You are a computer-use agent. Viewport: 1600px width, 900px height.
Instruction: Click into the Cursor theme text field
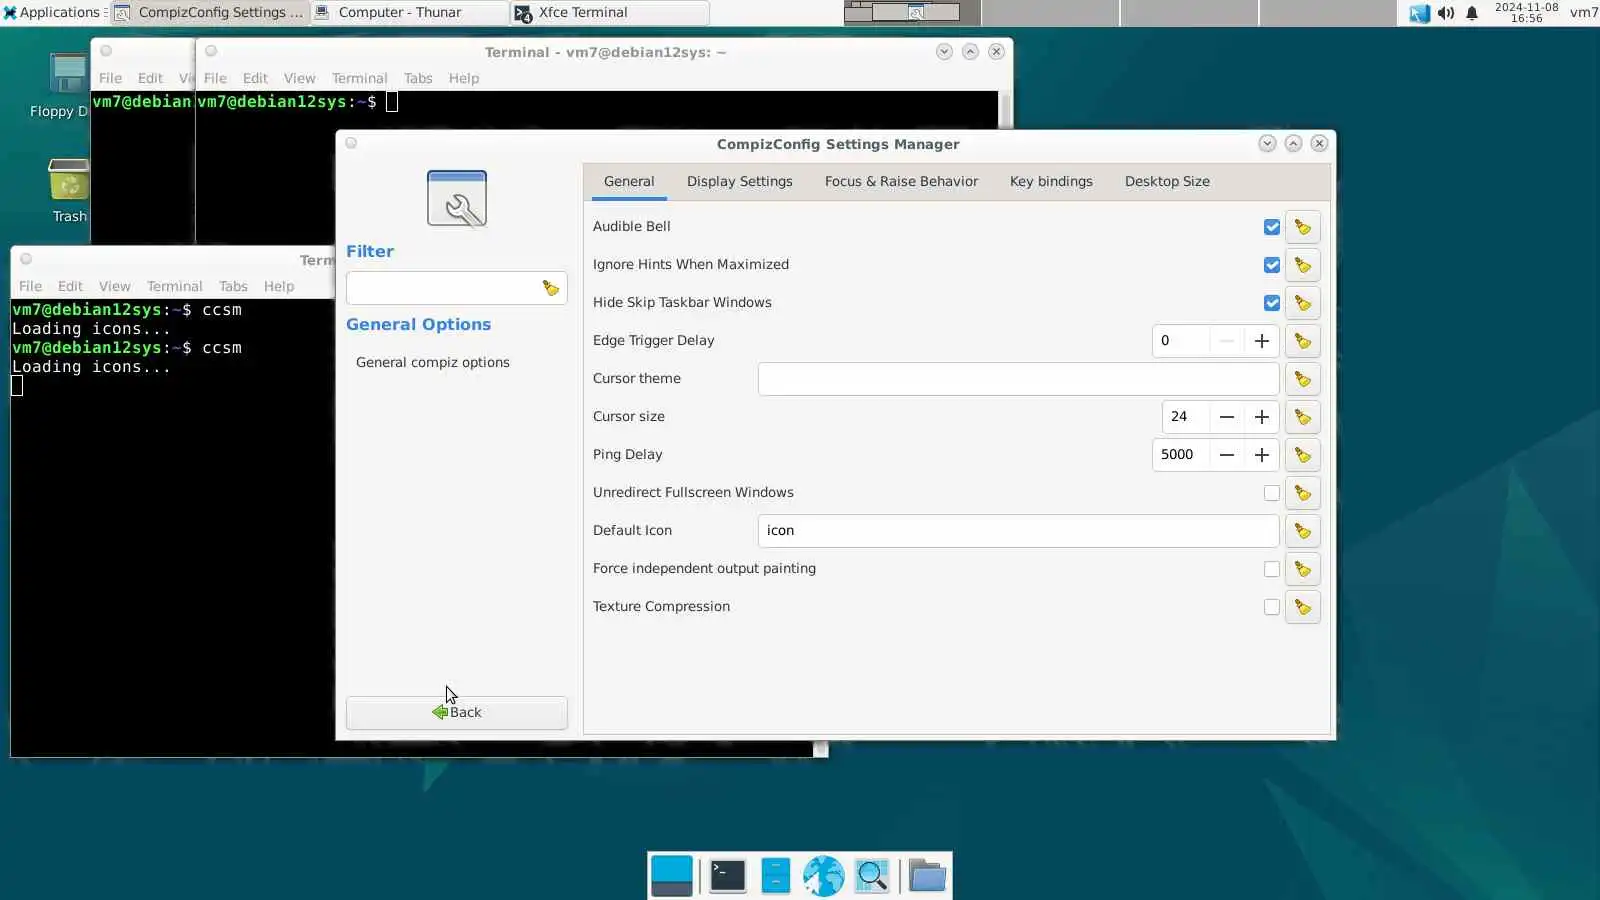point(1018,379)
